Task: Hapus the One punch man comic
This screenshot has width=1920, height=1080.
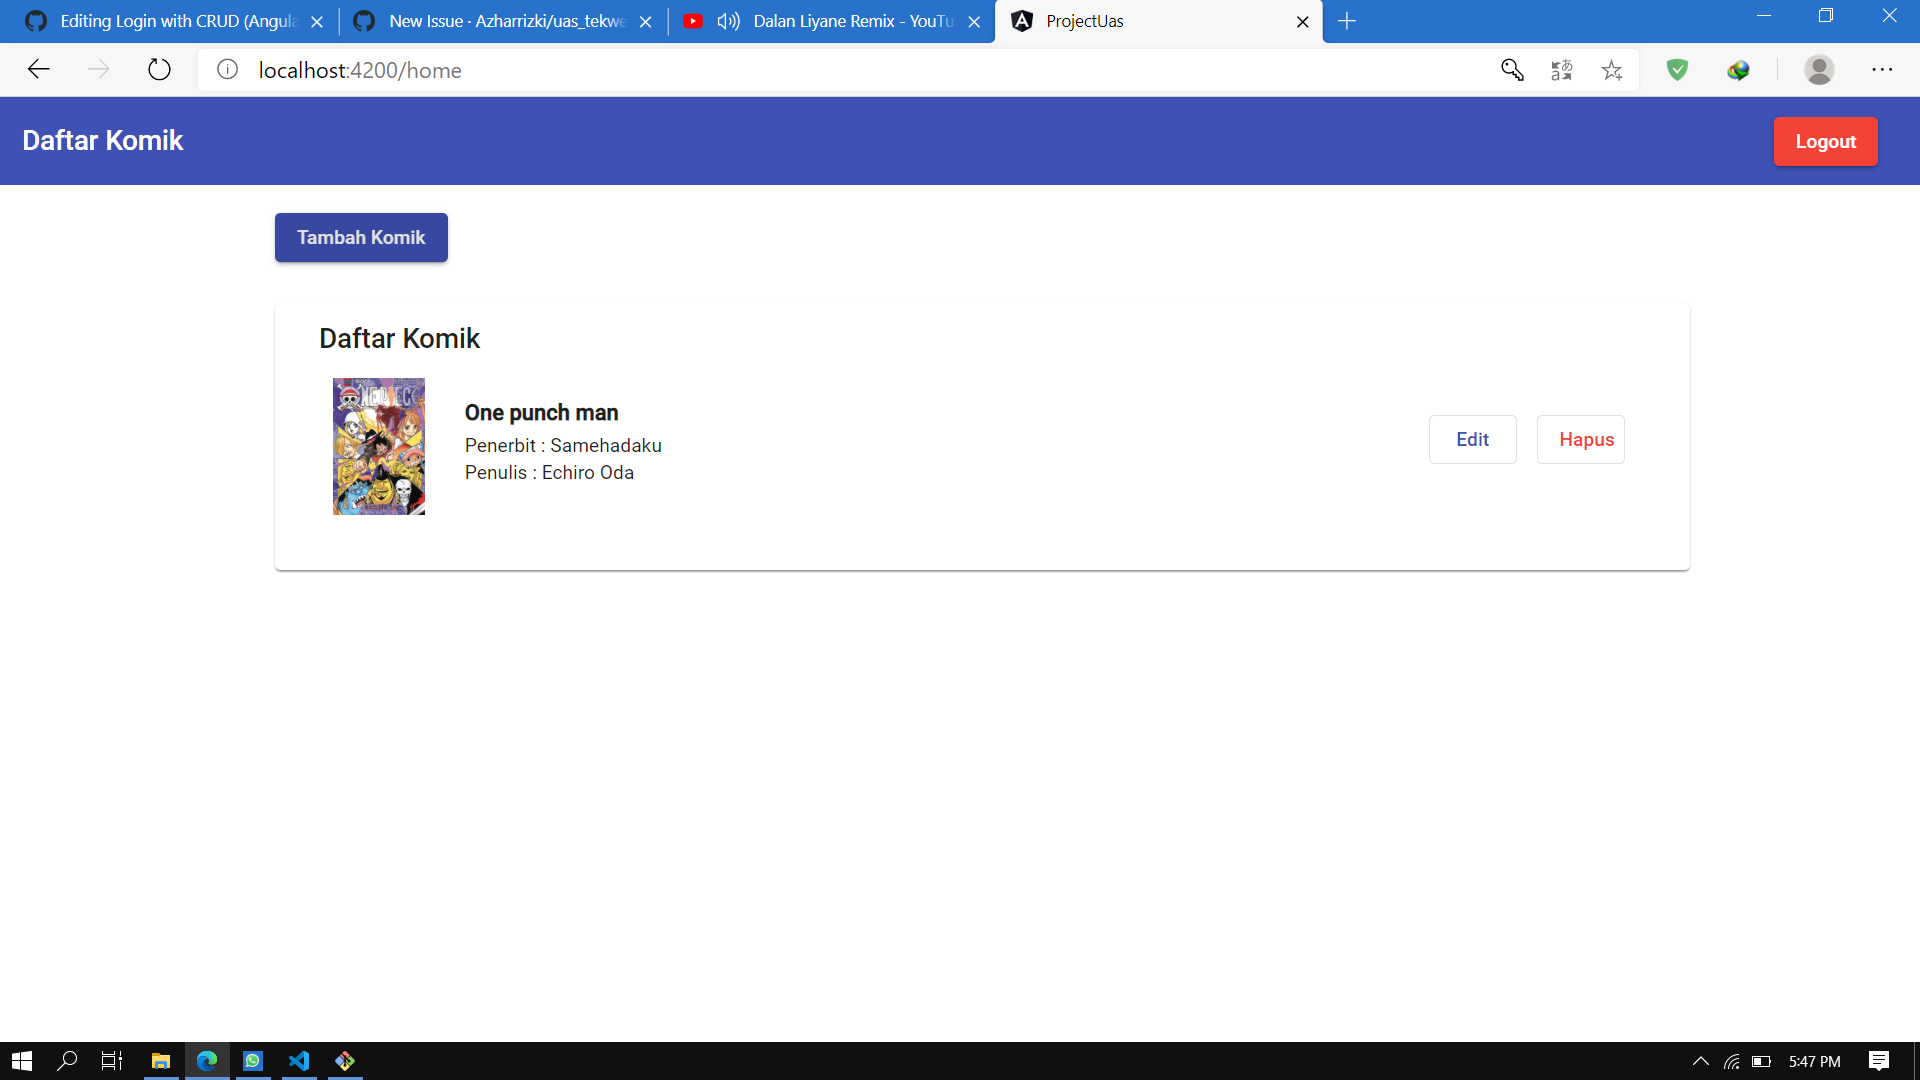Action: coord(1580,440)
